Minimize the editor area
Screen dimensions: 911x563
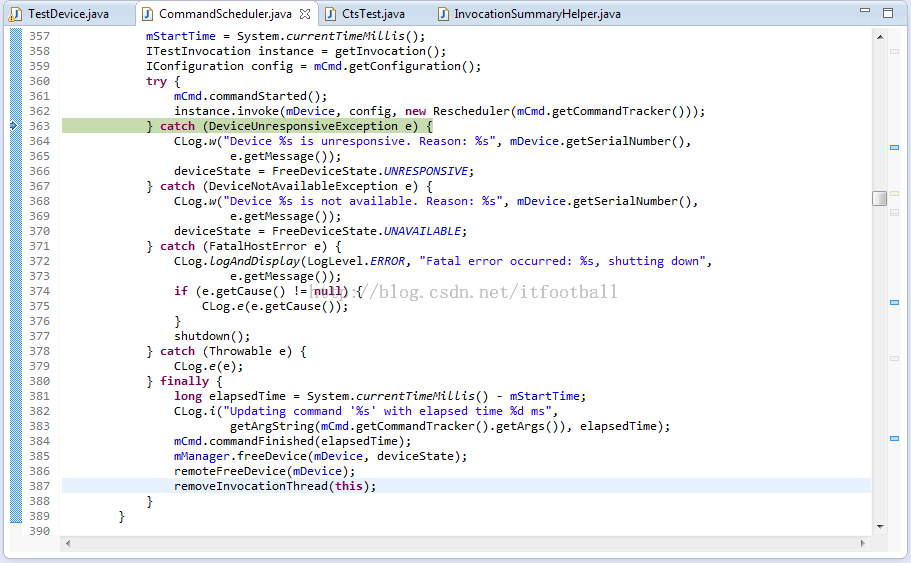point(865,10)
